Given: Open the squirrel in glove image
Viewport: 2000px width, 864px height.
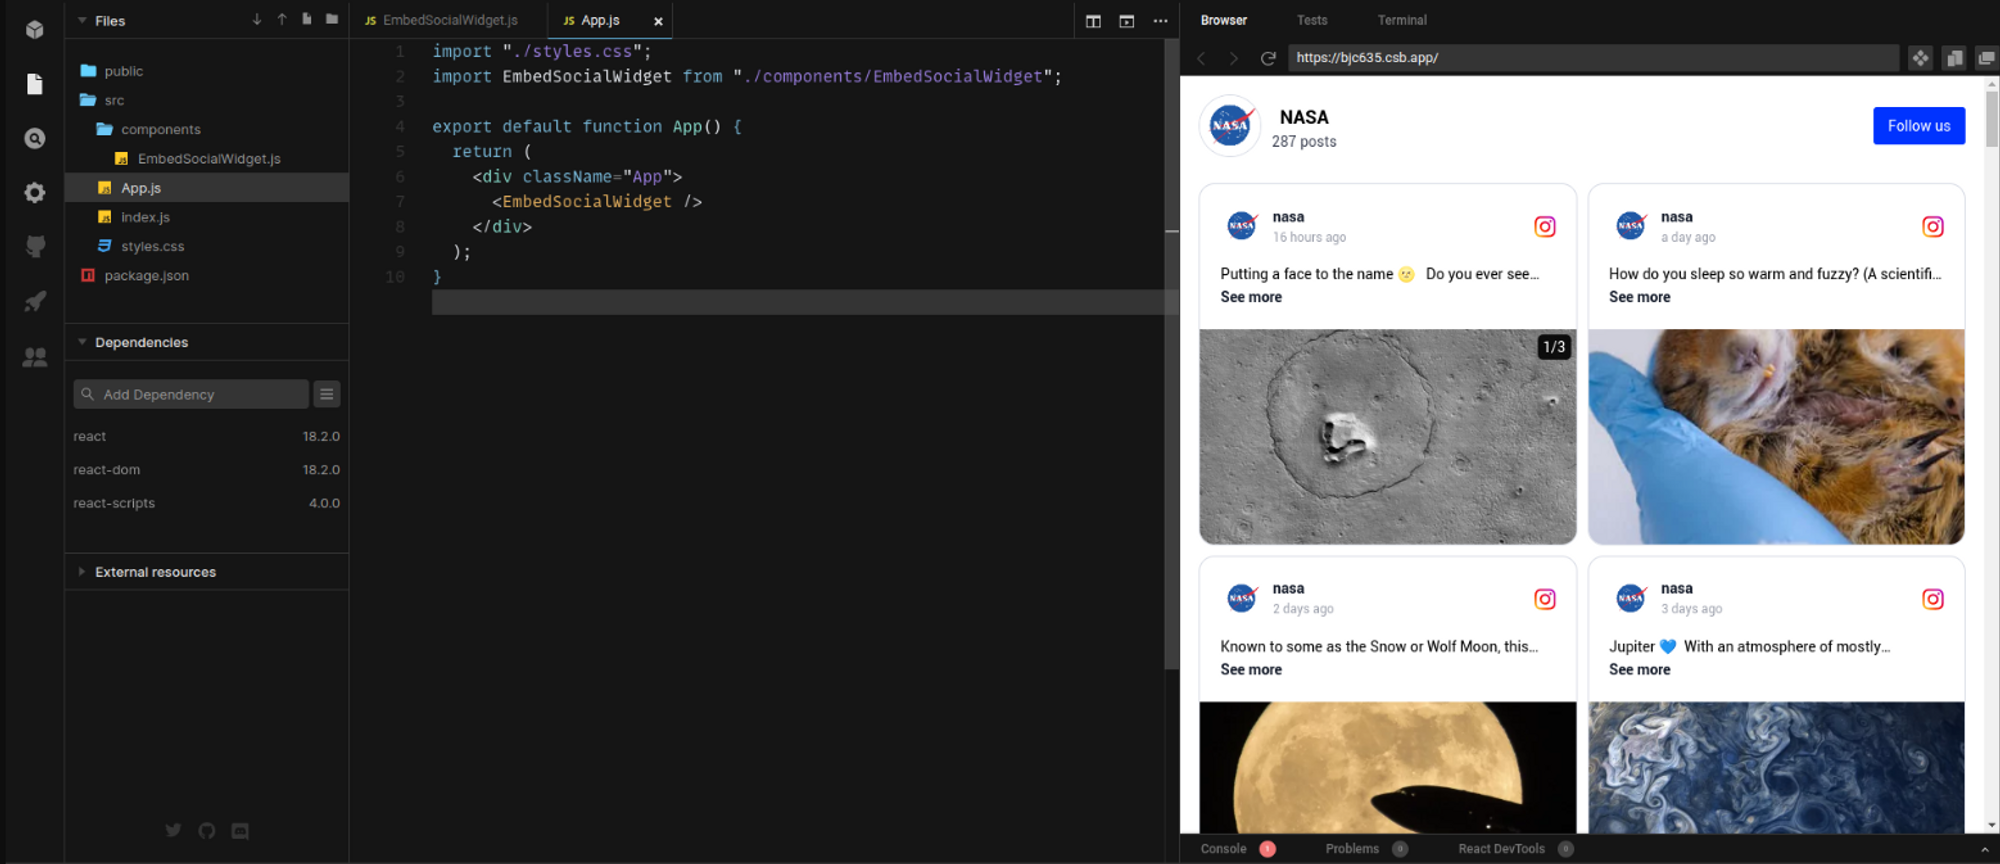Looking at the screenshot, I should coord(1776,436).
